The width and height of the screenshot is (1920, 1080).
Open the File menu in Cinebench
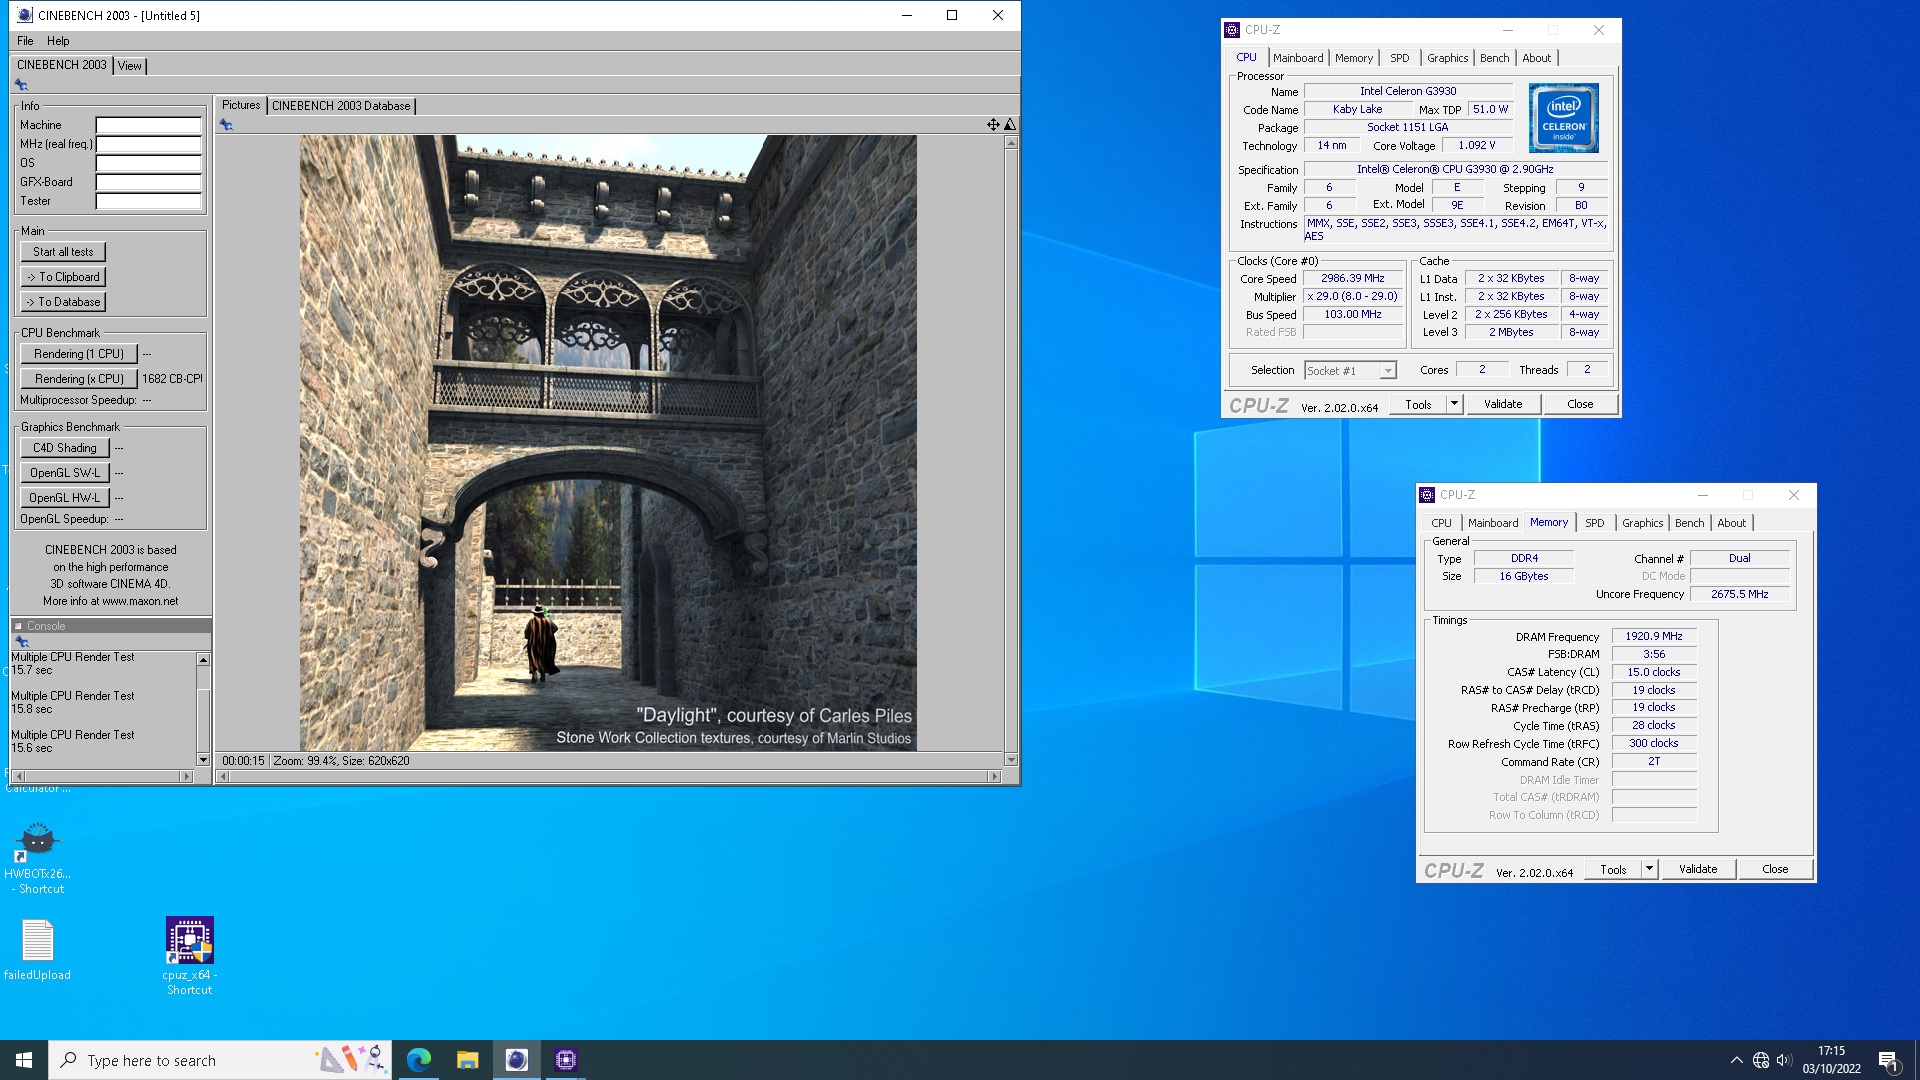(x=25, y=41)
